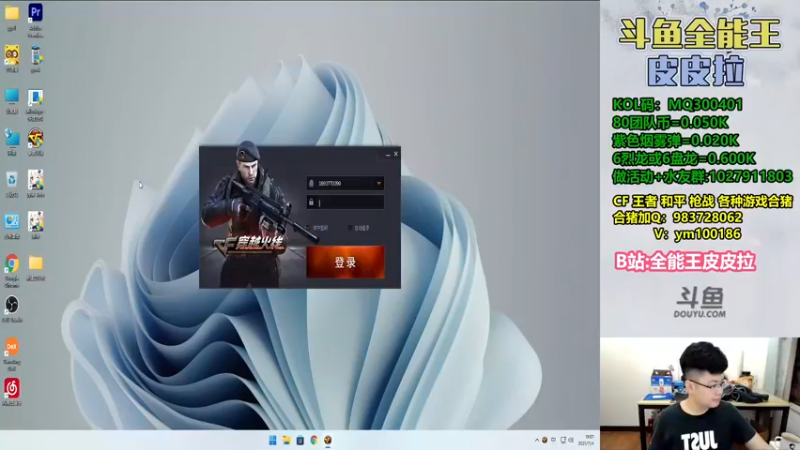Open the taskbar clock and date
The image size is (800, 450).
(x=588, y=440)
